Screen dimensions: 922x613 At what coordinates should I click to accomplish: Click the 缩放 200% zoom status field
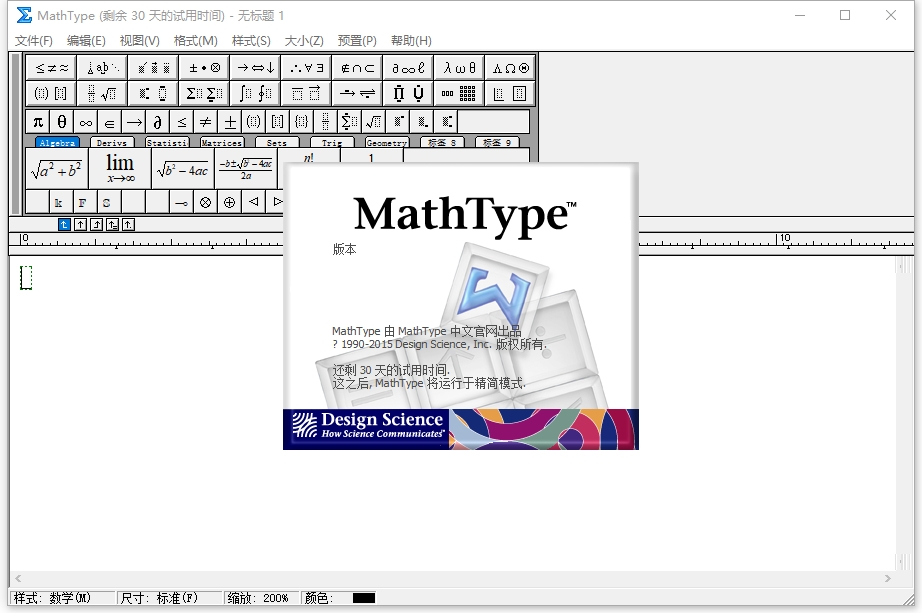(x=258, y=598)
